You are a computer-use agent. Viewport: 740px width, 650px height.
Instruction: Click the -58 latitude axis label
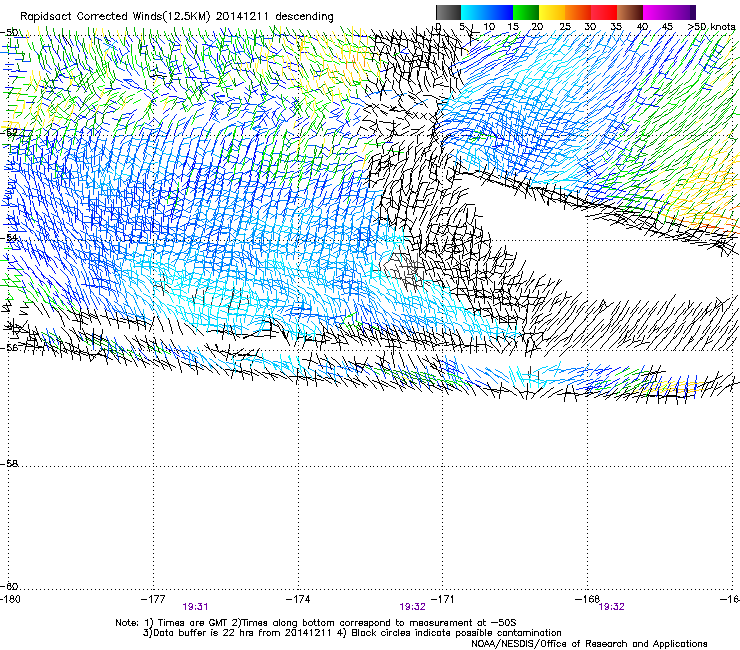pyautogui.click(x=9, y=464)
